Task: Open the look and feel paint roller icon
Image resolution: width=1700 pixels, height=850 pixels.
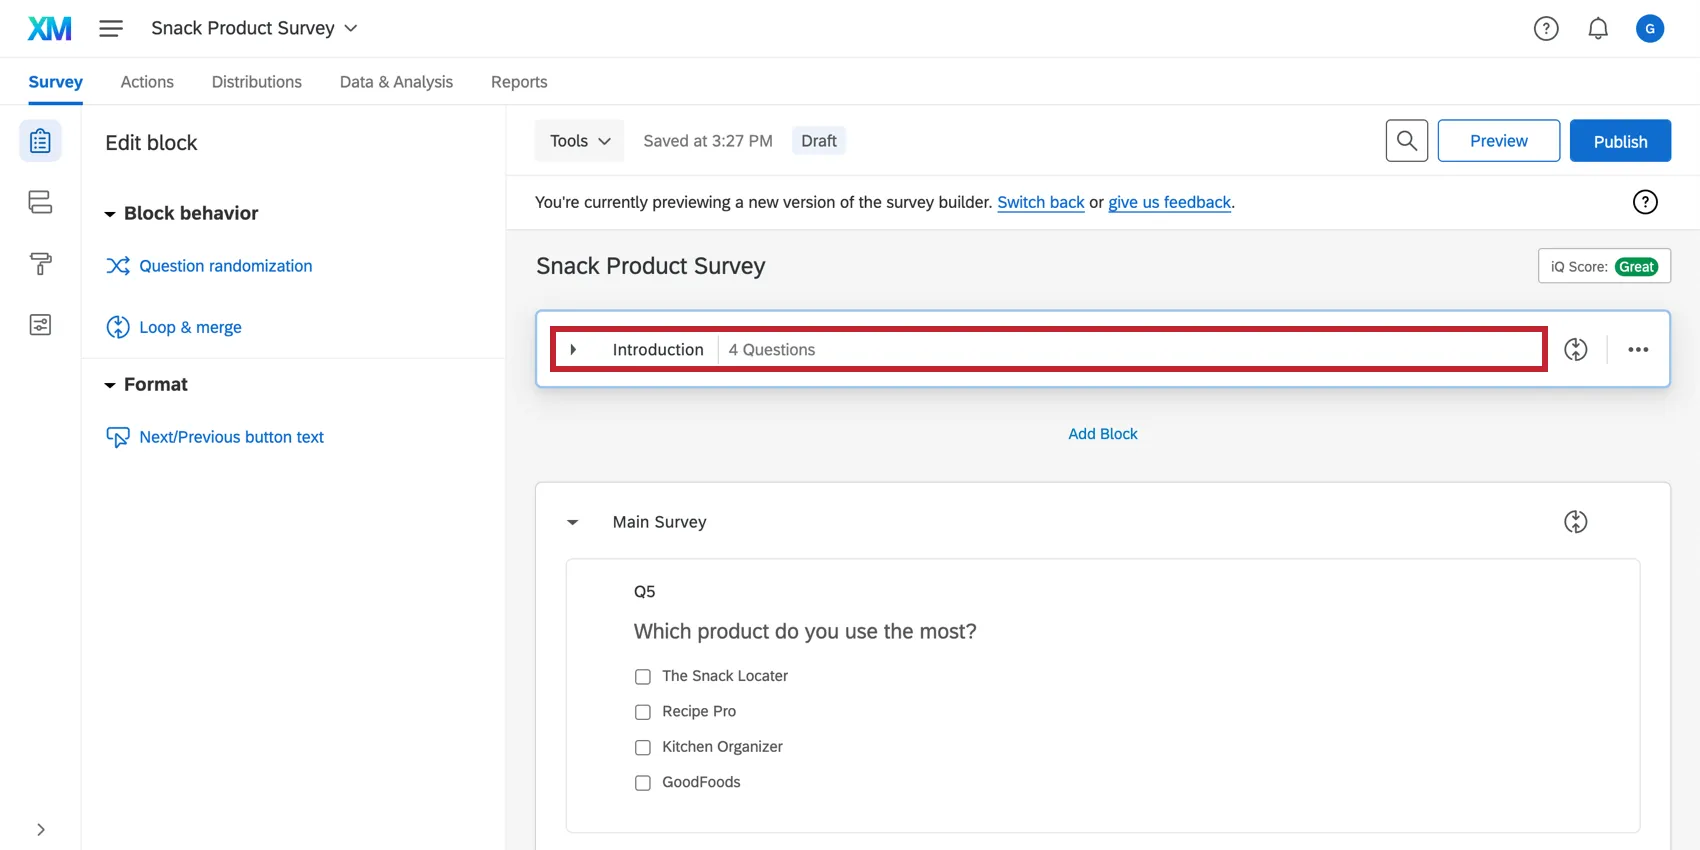Action: (40, 264)
